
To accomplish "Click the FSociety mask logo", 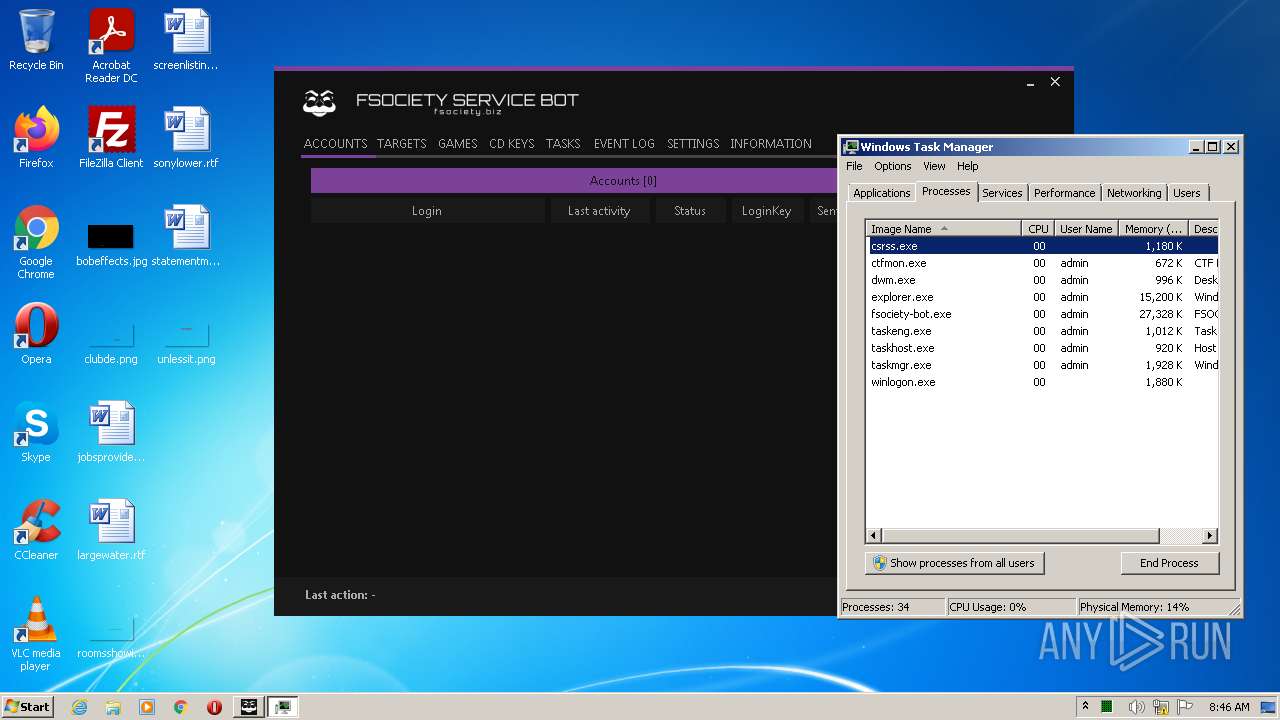I will pyautogui.click(x=319, y=102).
